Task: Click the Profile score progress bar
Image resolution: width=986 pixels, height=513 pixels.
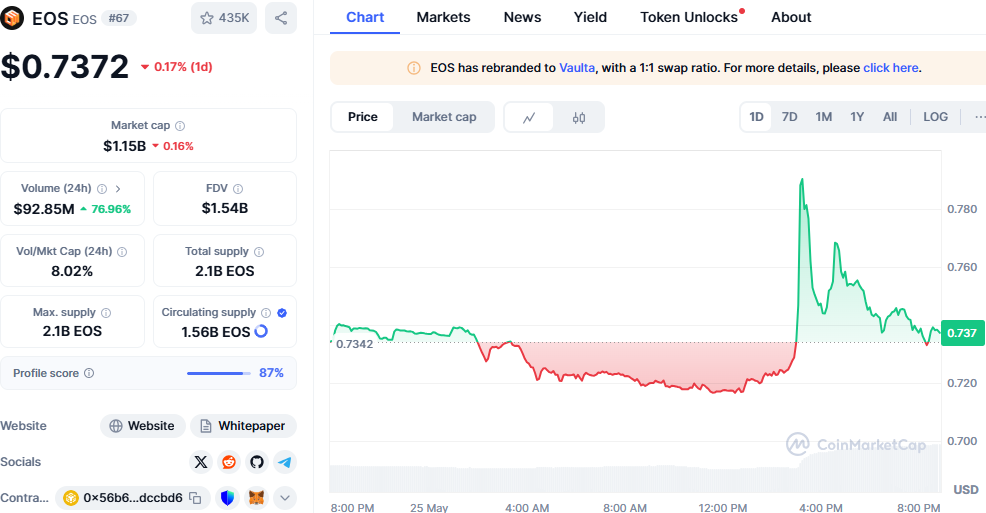Action: click(x=218, y=373)
